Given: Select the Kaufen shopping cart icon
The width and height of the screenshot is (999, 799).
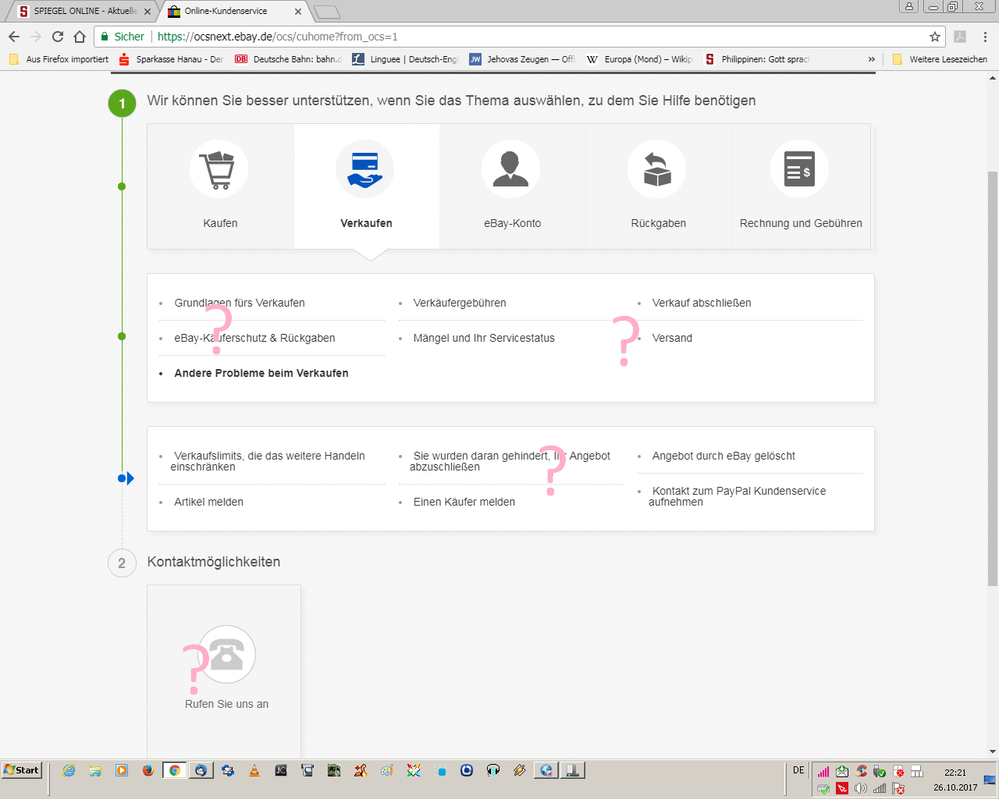Looking at the screenshot, I should coord(219,168).
